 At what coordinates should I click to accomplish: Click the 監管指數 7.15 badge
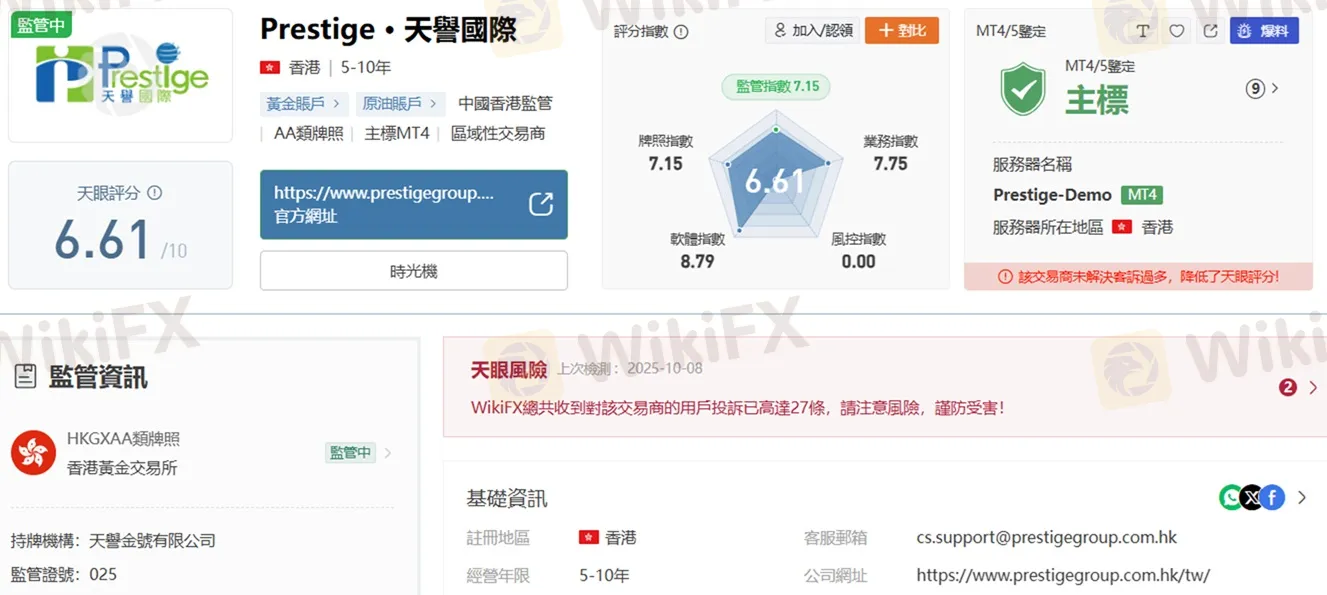[776, 86]
